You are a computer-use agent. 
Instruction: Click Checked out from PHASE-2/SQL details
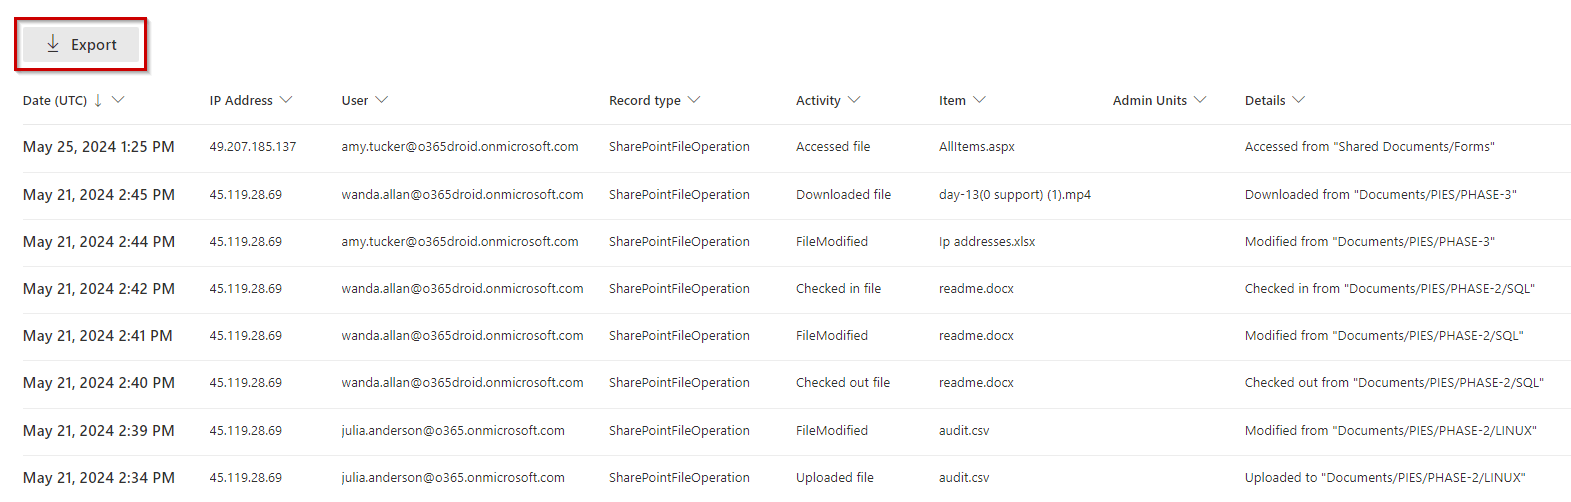[1394, 383]
